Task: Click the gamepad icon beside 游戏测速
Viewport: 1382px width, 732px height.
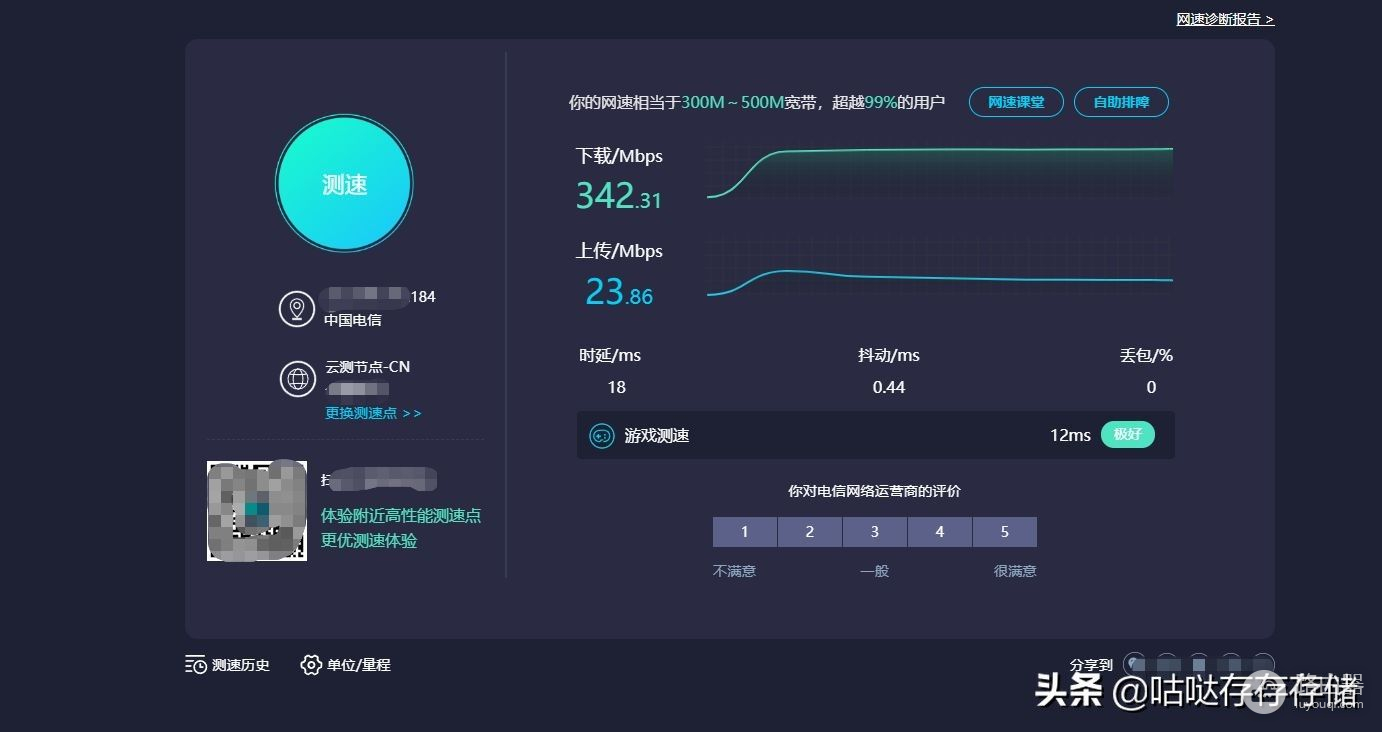Action: point(601,436)
